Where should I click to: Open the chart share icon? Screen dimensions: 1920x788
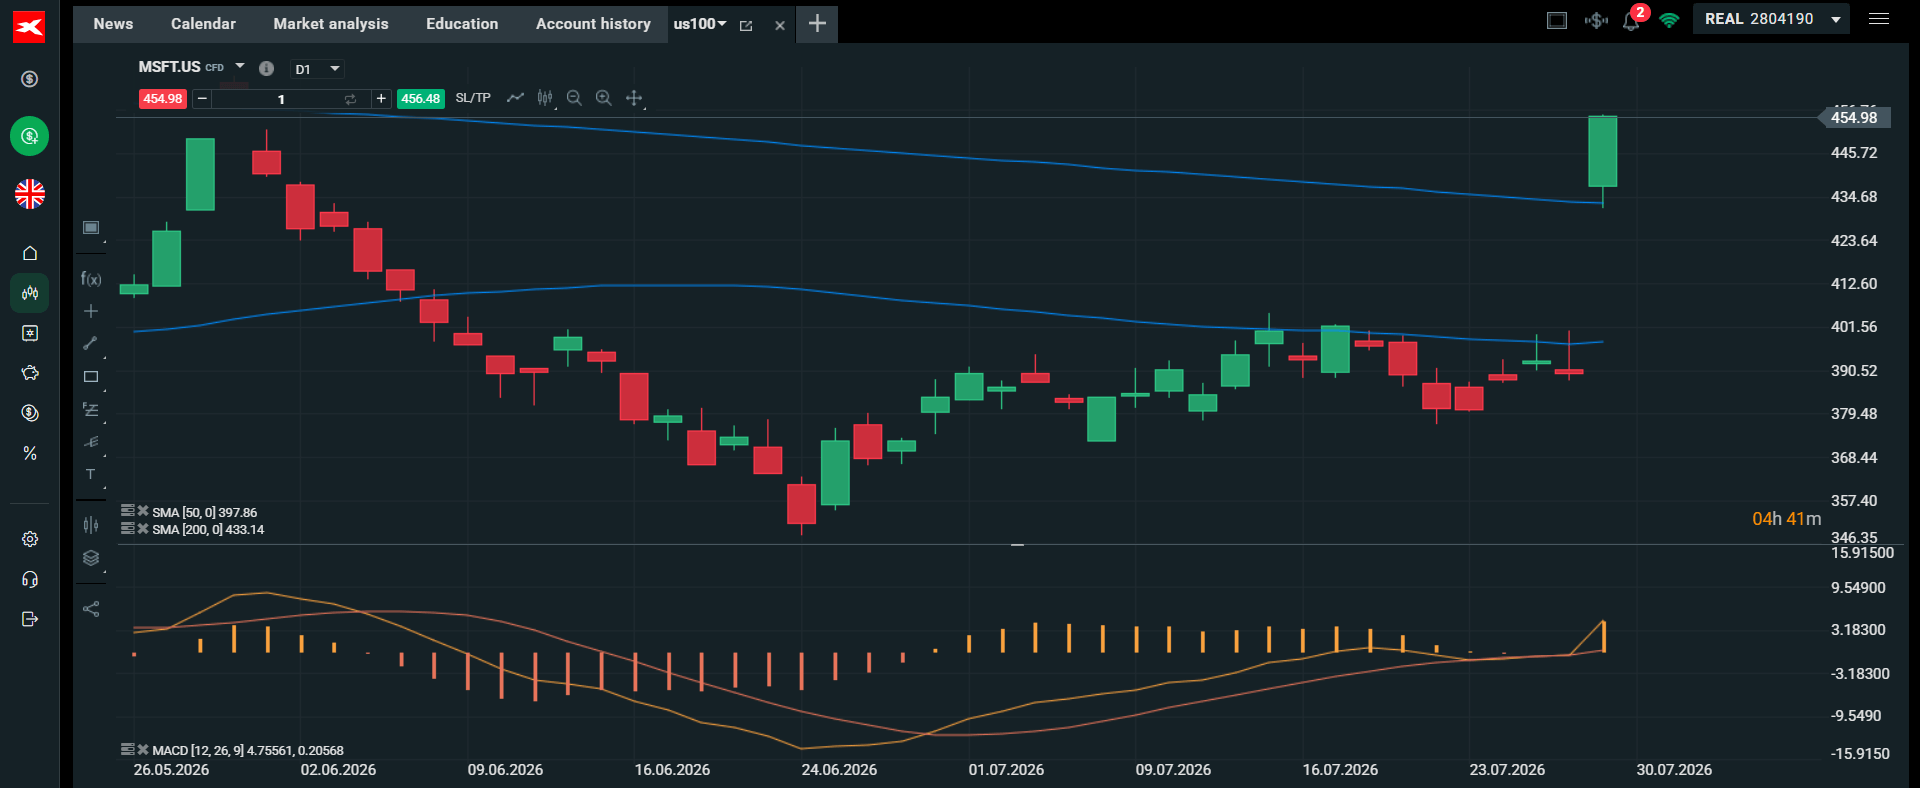tap(91, 609)
